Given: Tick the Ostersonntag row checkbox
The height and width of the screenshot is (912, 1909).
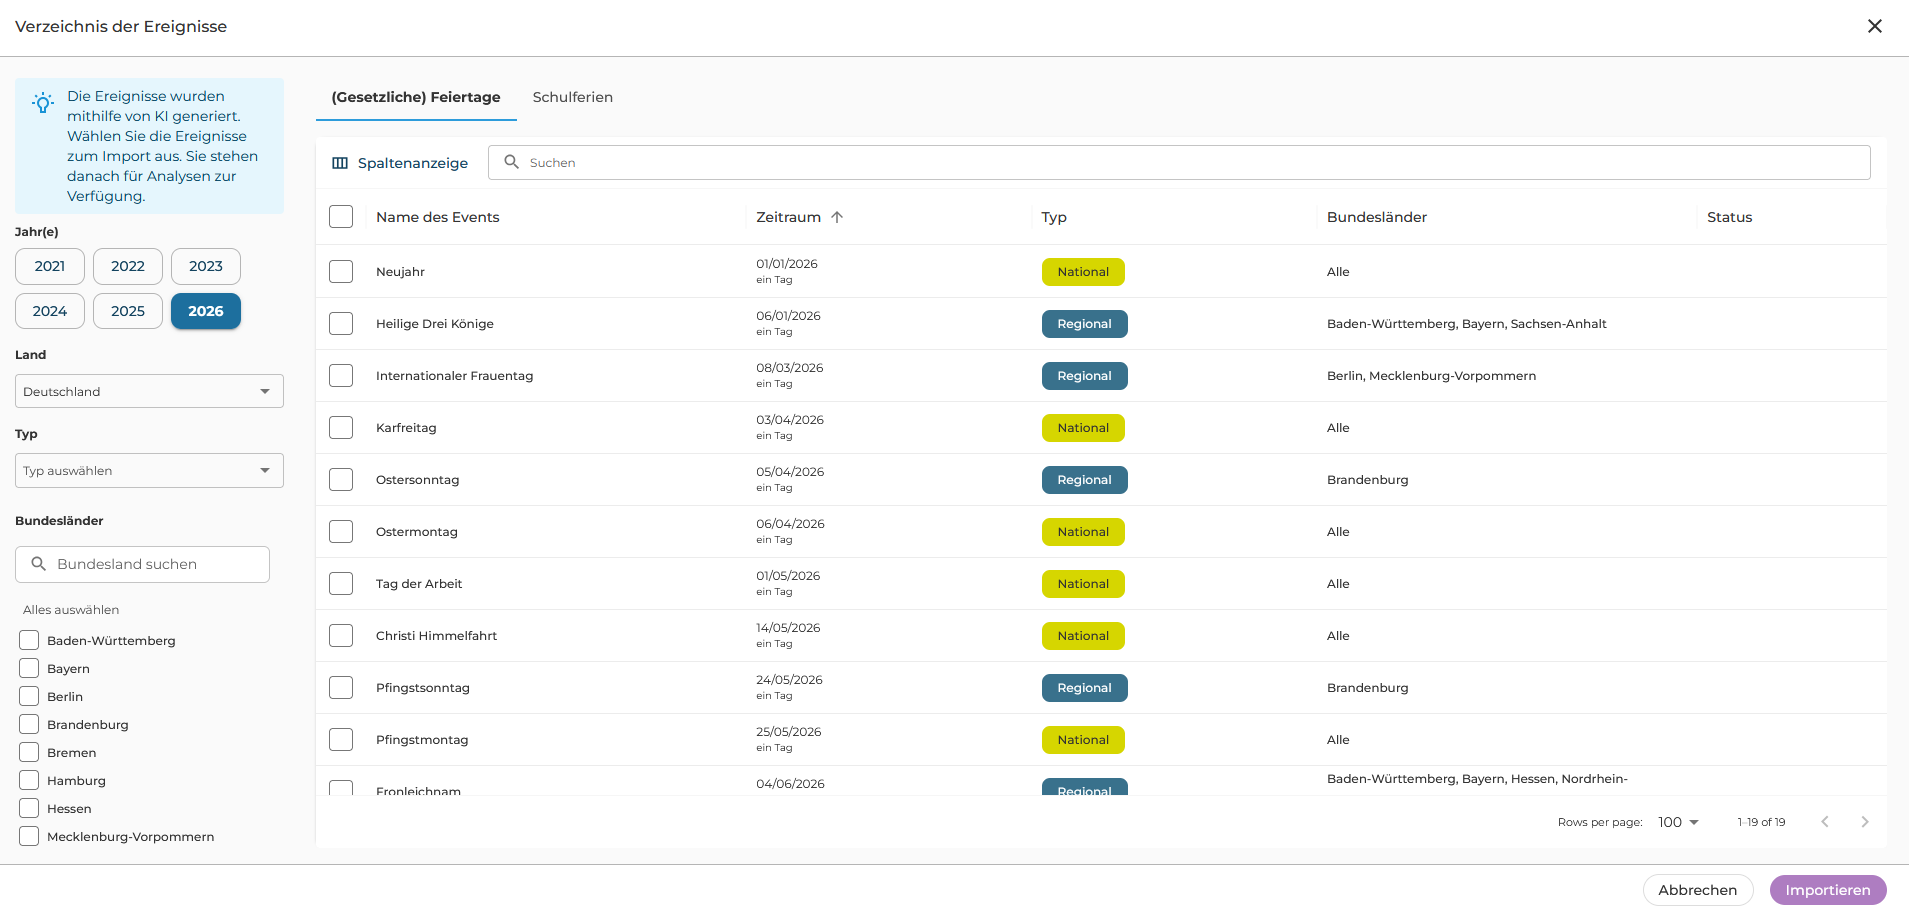Looking at the screenshot, I should click(x=341, y=480).
